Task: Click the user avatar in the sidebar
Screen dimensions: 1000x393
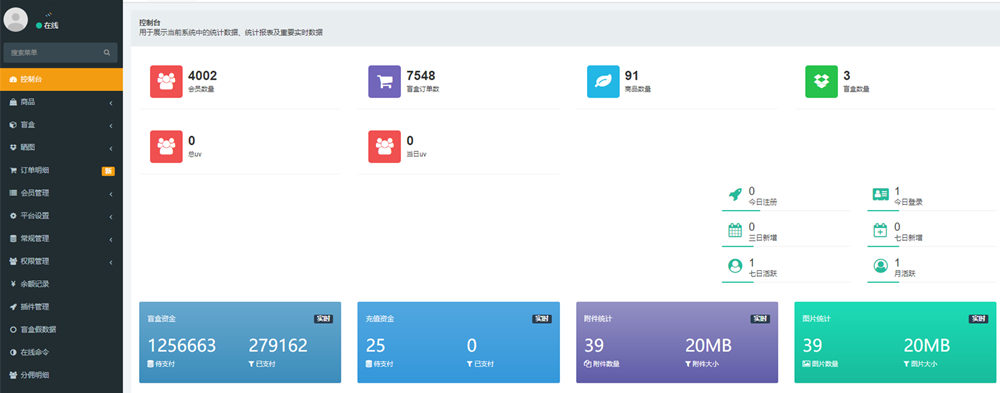Action: click(x=16, y=20)
